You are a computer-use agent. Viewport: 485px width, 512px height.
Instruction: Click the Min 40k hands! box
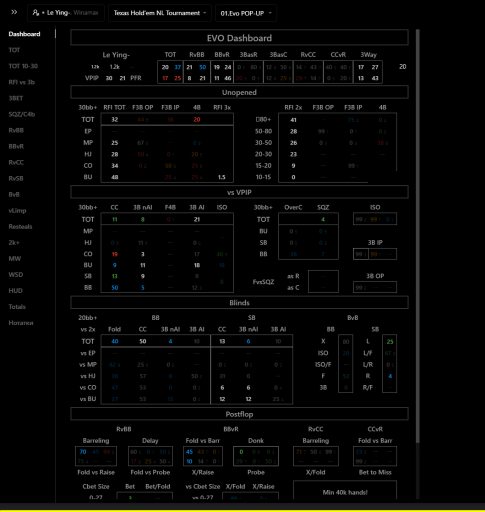coord(345,490)
